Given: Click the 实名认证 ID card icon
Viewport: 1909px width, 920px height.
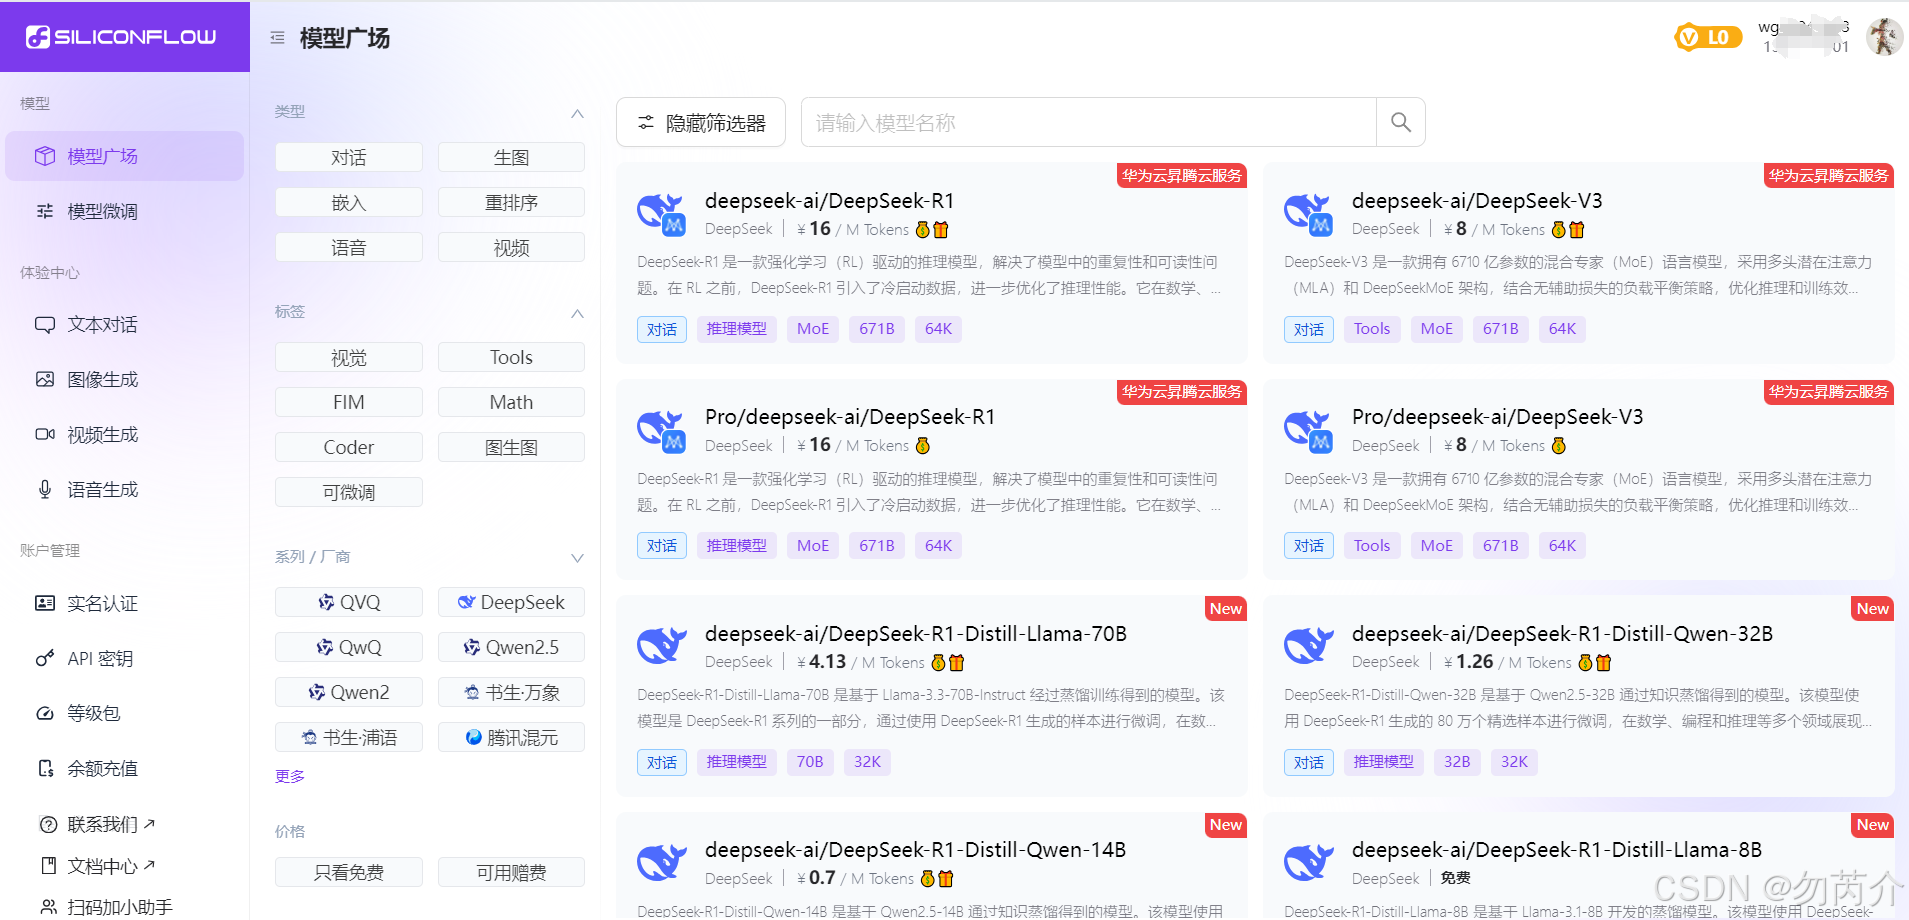Looking at the screenshot, I should tap(45, 603).
